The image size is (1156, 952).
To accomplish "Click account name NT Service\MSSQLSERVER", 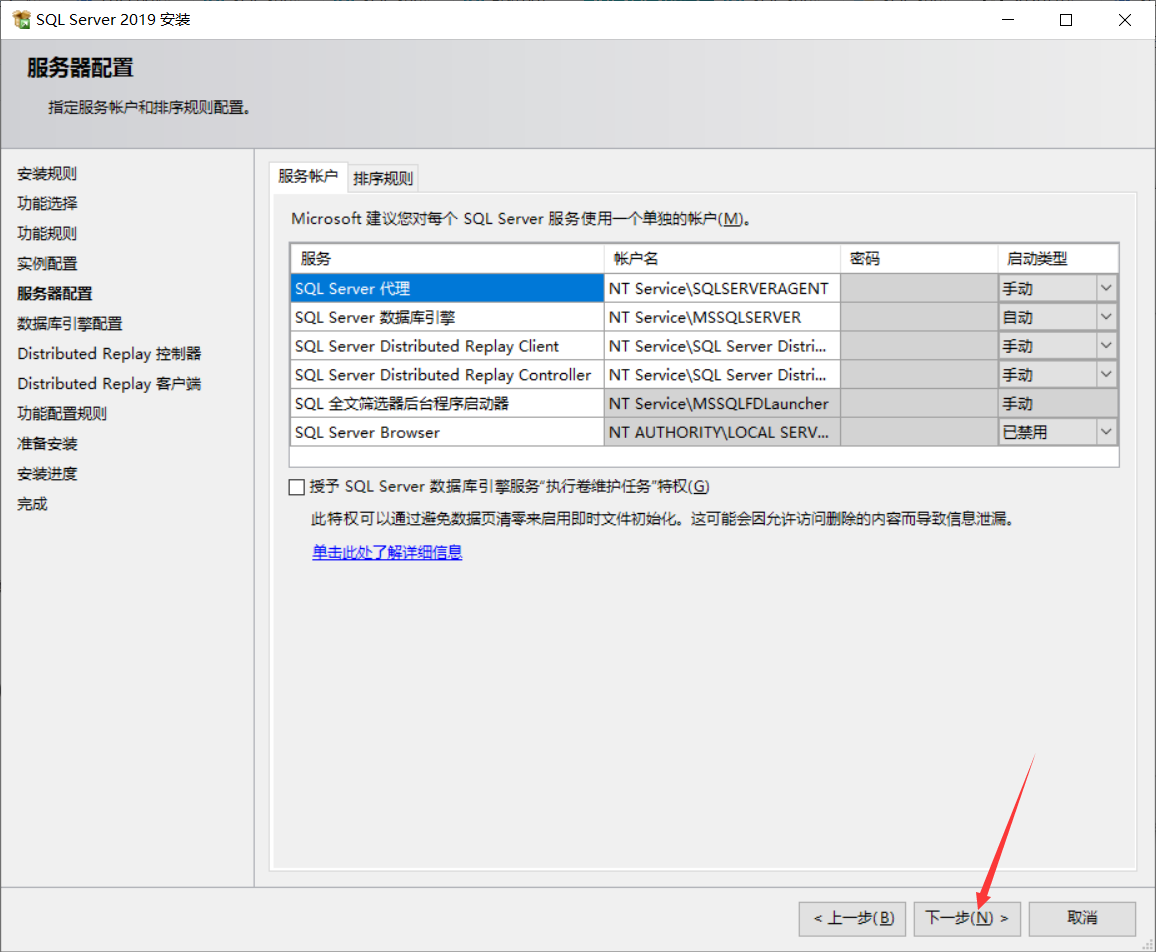I will point(722,317).
